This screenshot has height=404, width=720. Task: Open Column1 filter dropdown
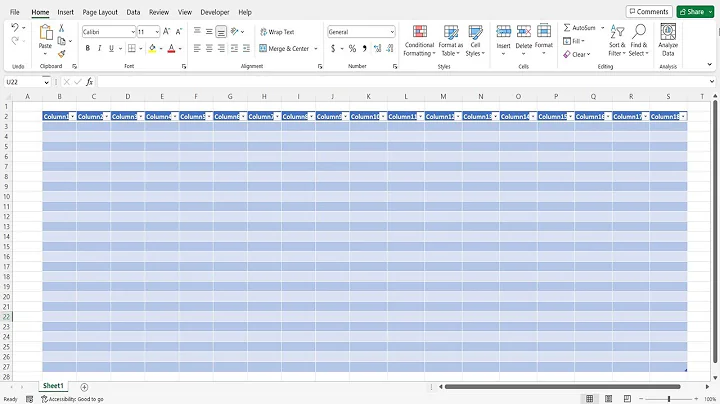click(73, 117)
